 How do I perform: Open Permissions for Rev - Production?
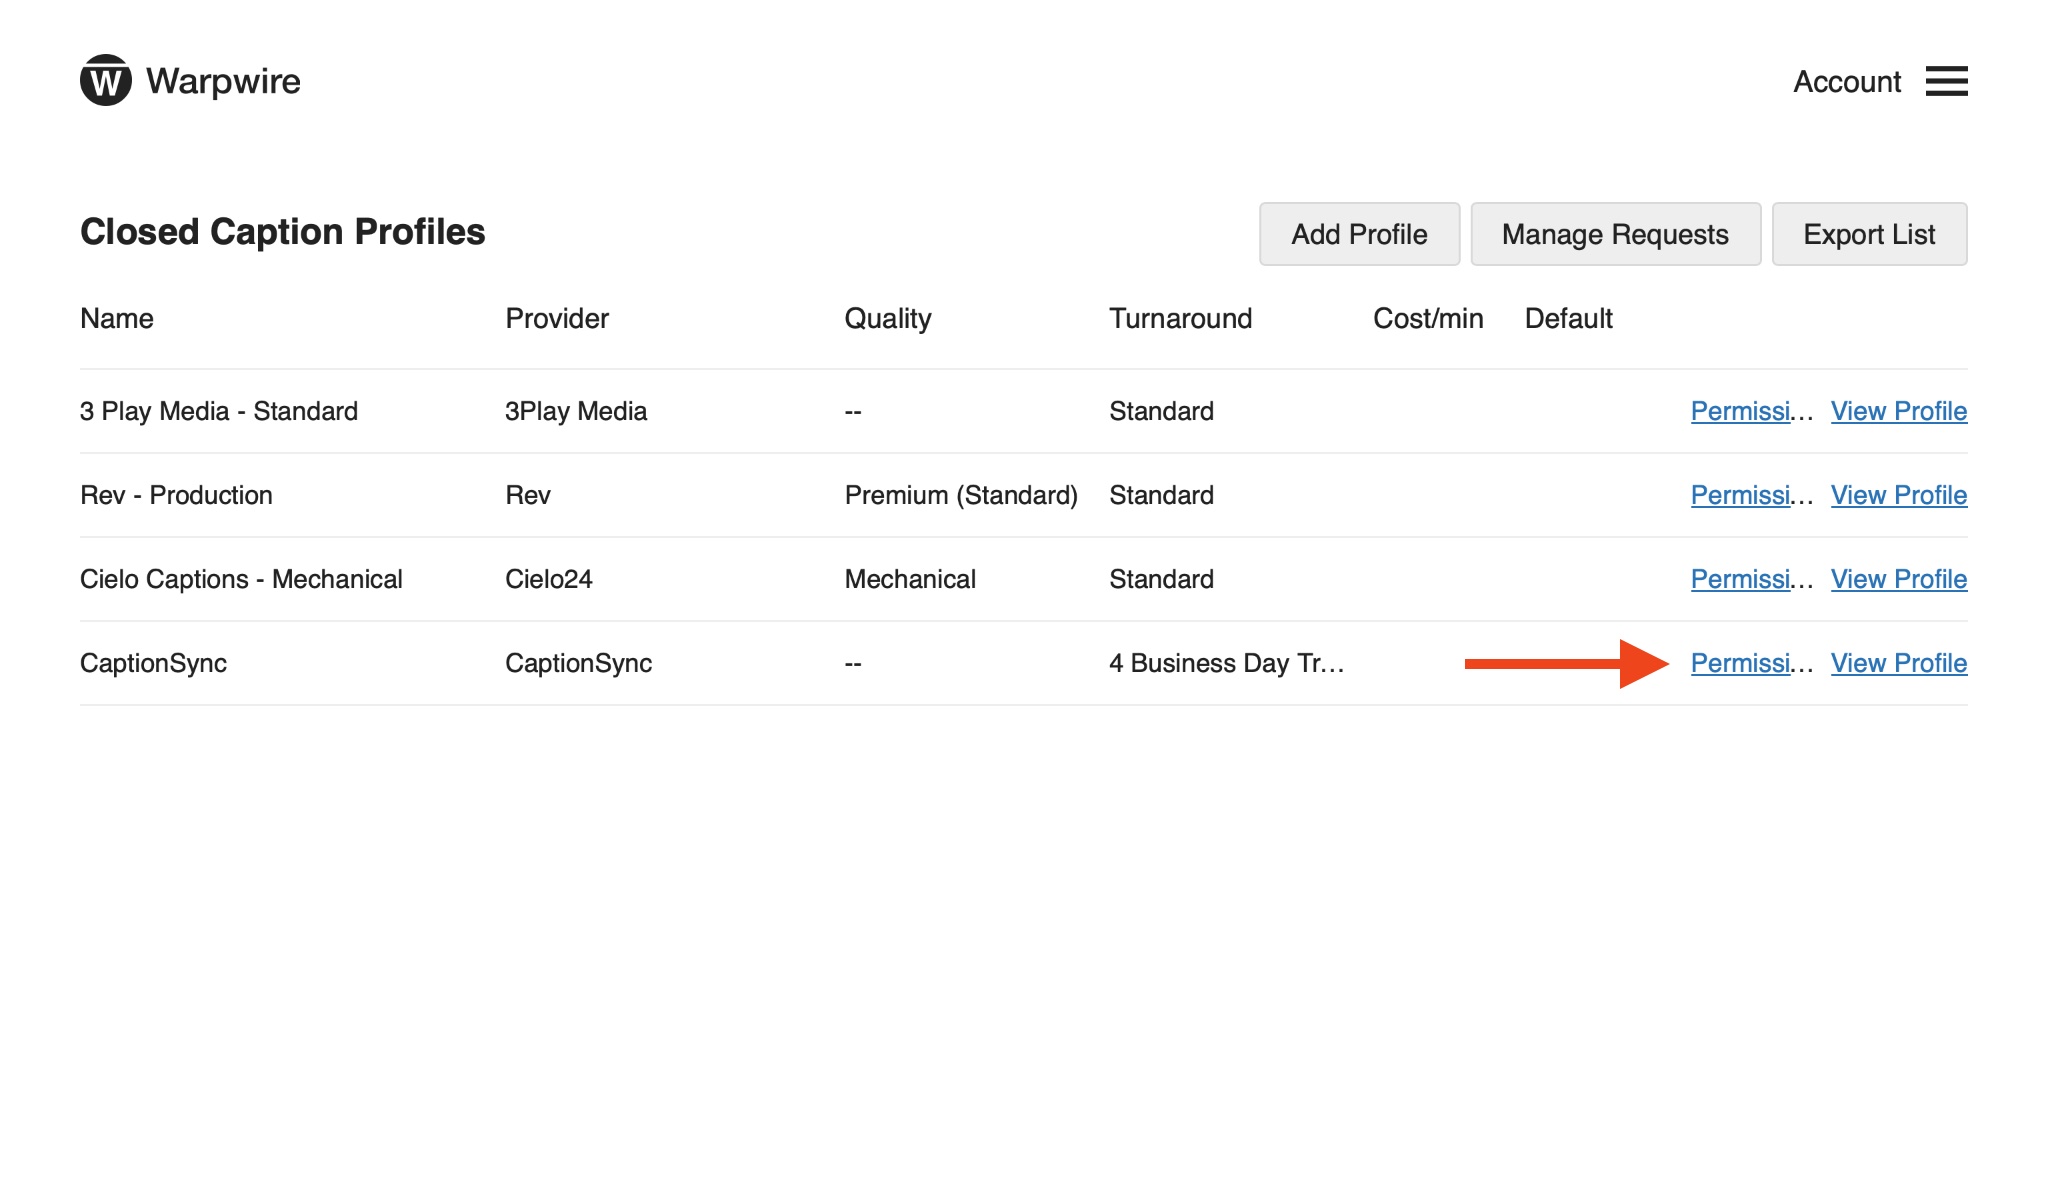point(1750,495)
